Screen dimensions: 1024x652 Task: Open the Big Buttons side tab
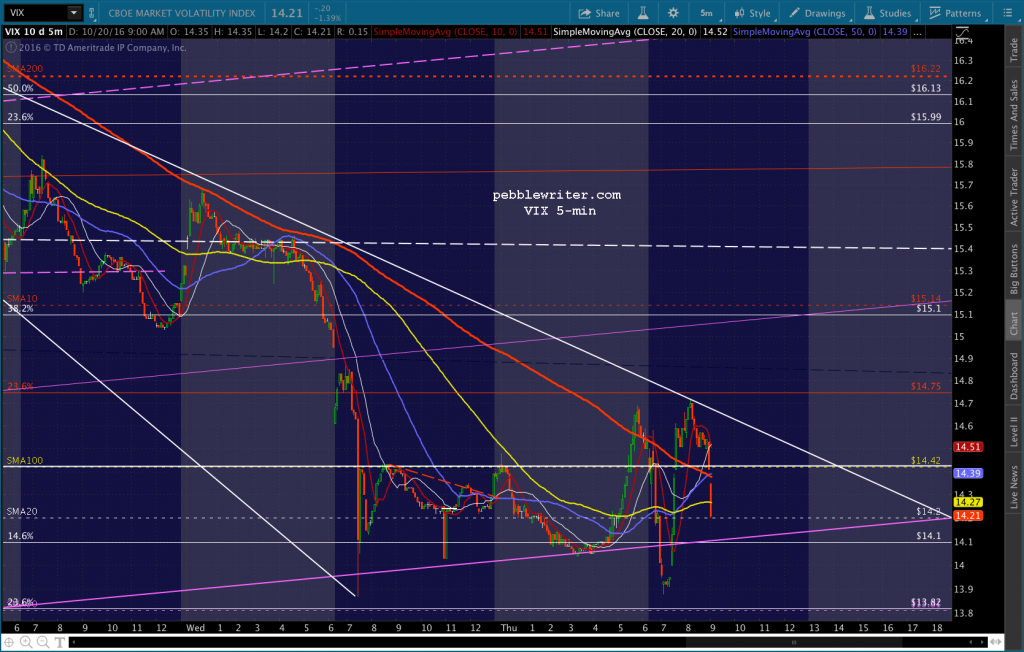[1014, 268]
